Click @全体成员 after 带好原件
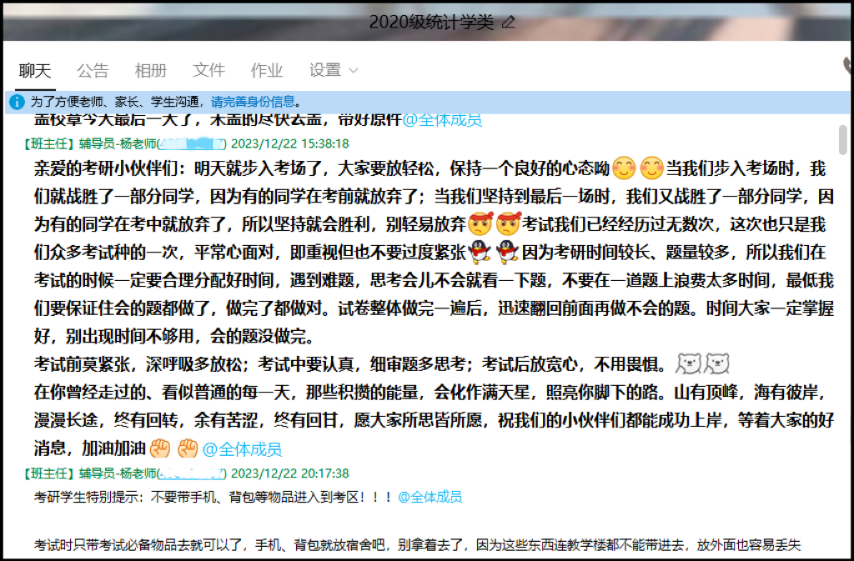 point(442,120)
